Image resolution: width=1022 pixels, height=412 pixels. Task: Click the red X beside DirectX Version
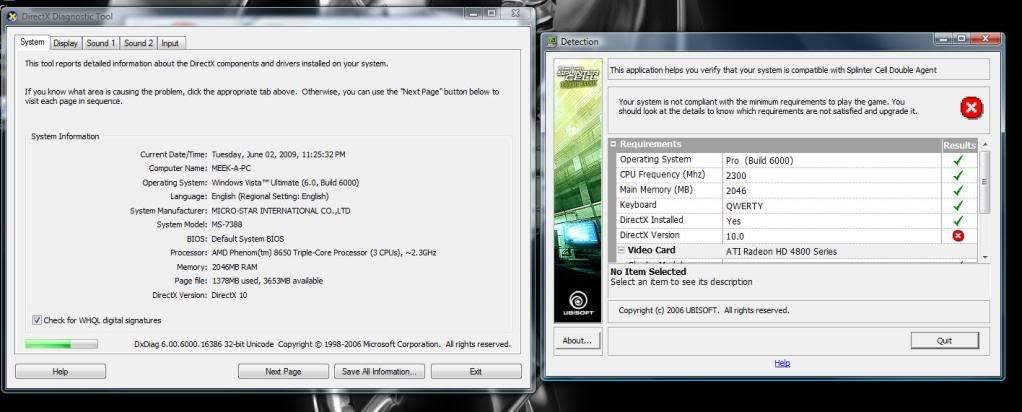coord(958,235)
